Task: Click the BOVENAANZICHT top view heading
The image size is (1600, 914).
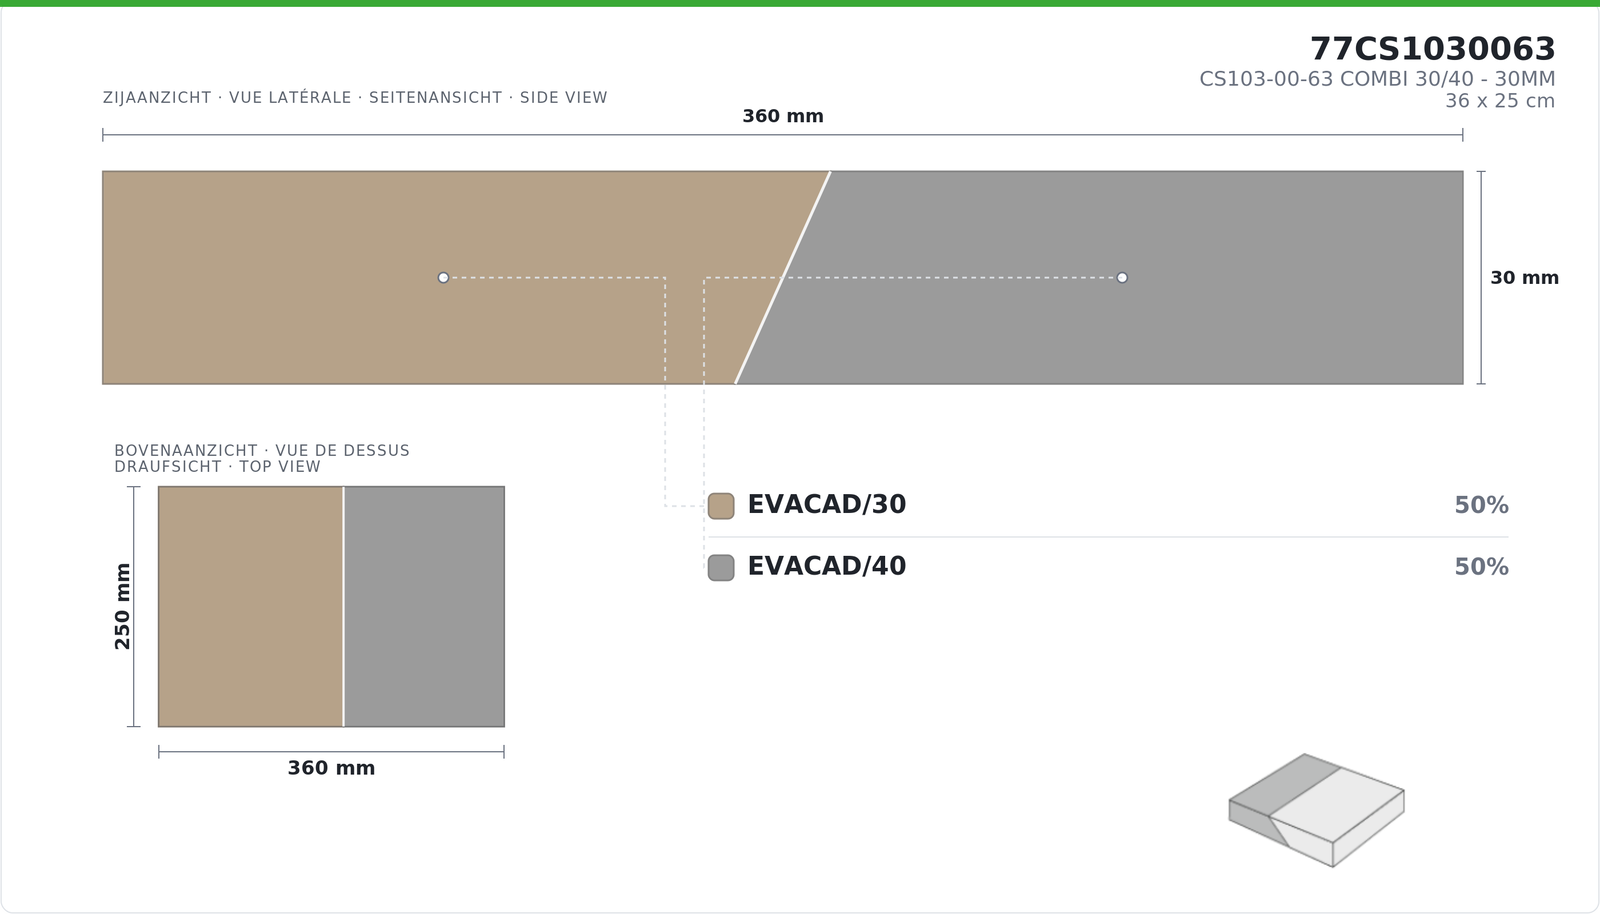Action: [x=262, y=458]
